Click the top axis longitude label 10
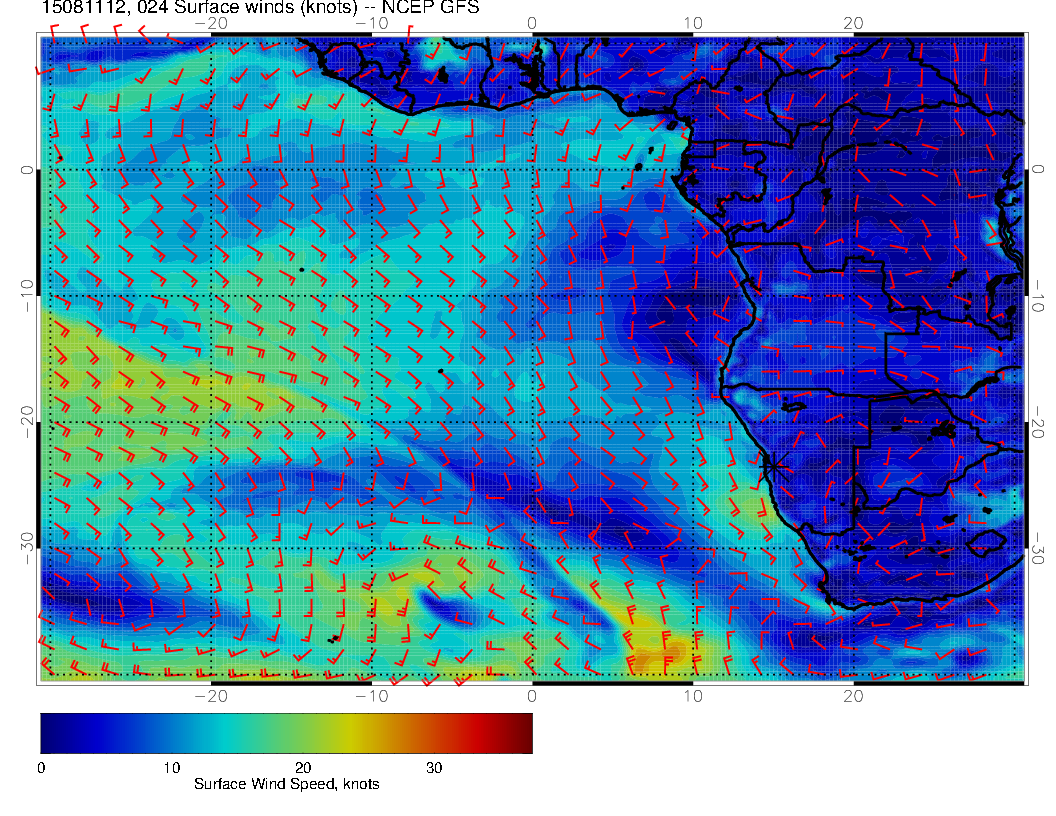 click(x=693, y=24)
